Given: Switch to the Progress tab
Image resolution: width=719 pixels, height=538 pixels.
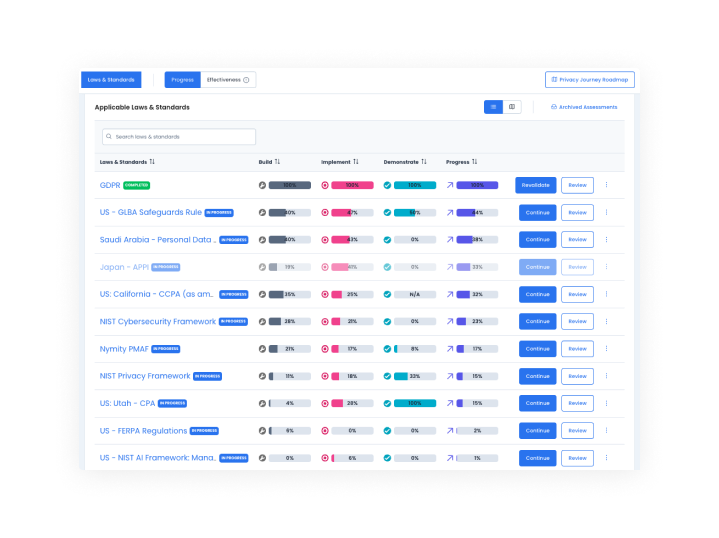Looking at the screenshot, I should [x=183, y=80].
